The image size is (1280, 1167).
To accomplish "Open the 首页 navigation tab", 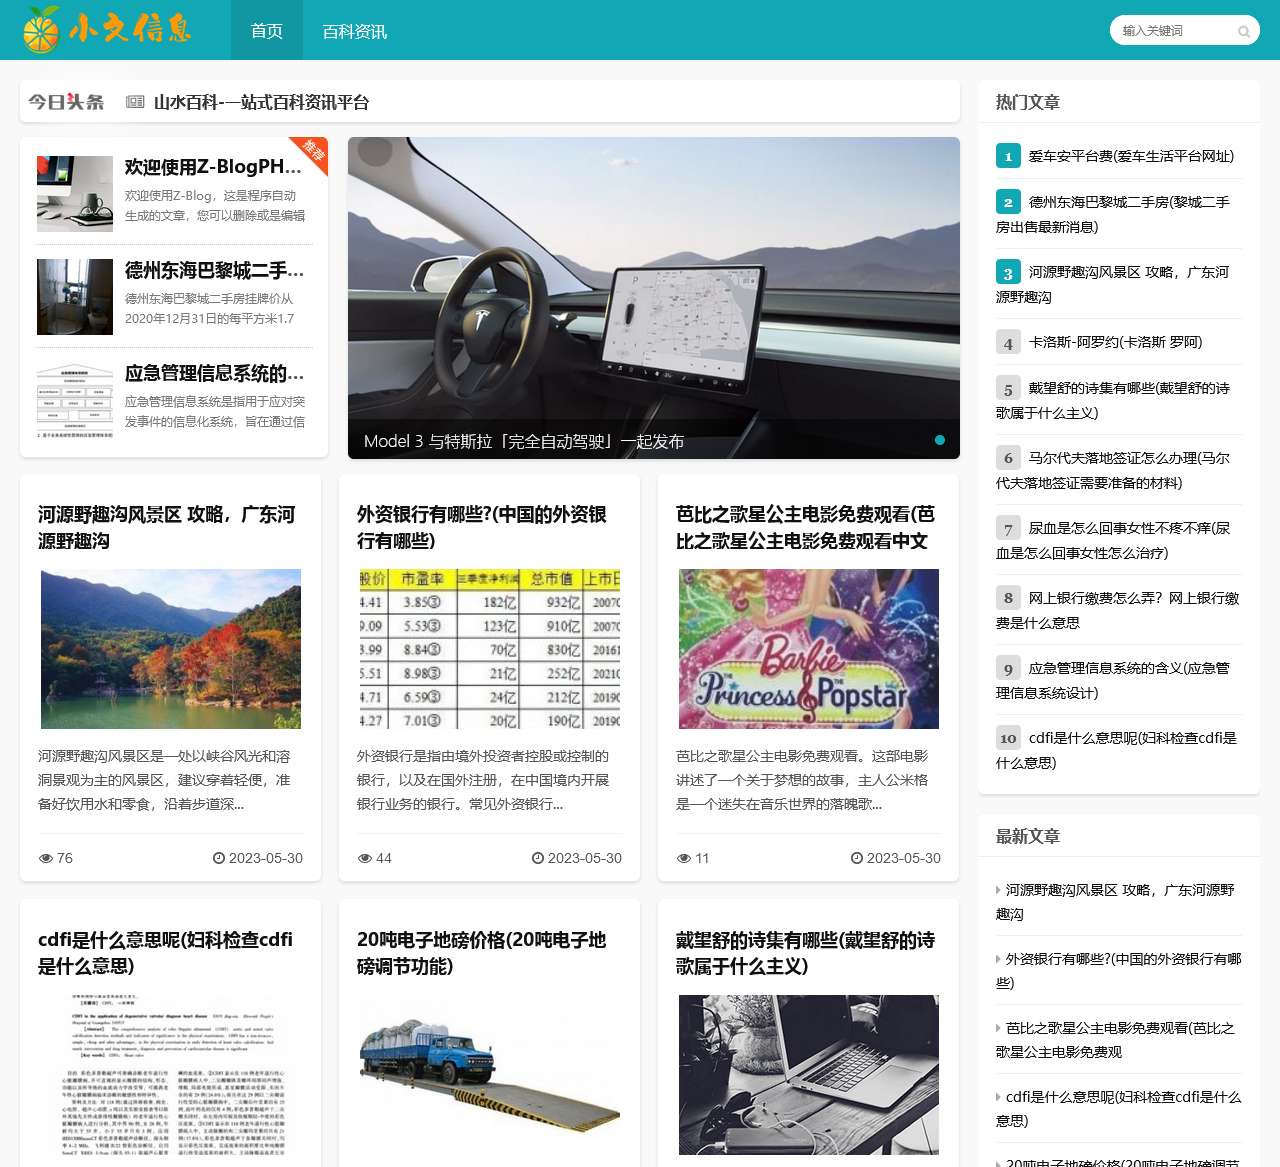I will (267, 31).
